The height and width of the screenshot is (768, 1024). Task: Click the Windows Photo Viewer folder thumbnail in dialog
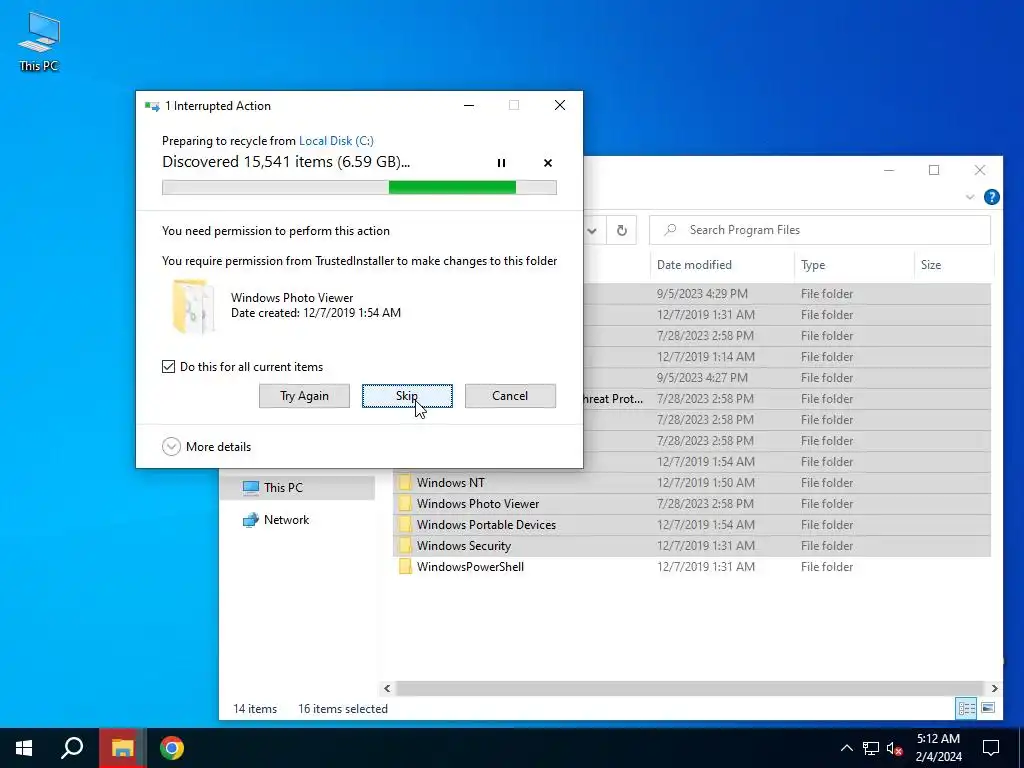pos(193,306)
